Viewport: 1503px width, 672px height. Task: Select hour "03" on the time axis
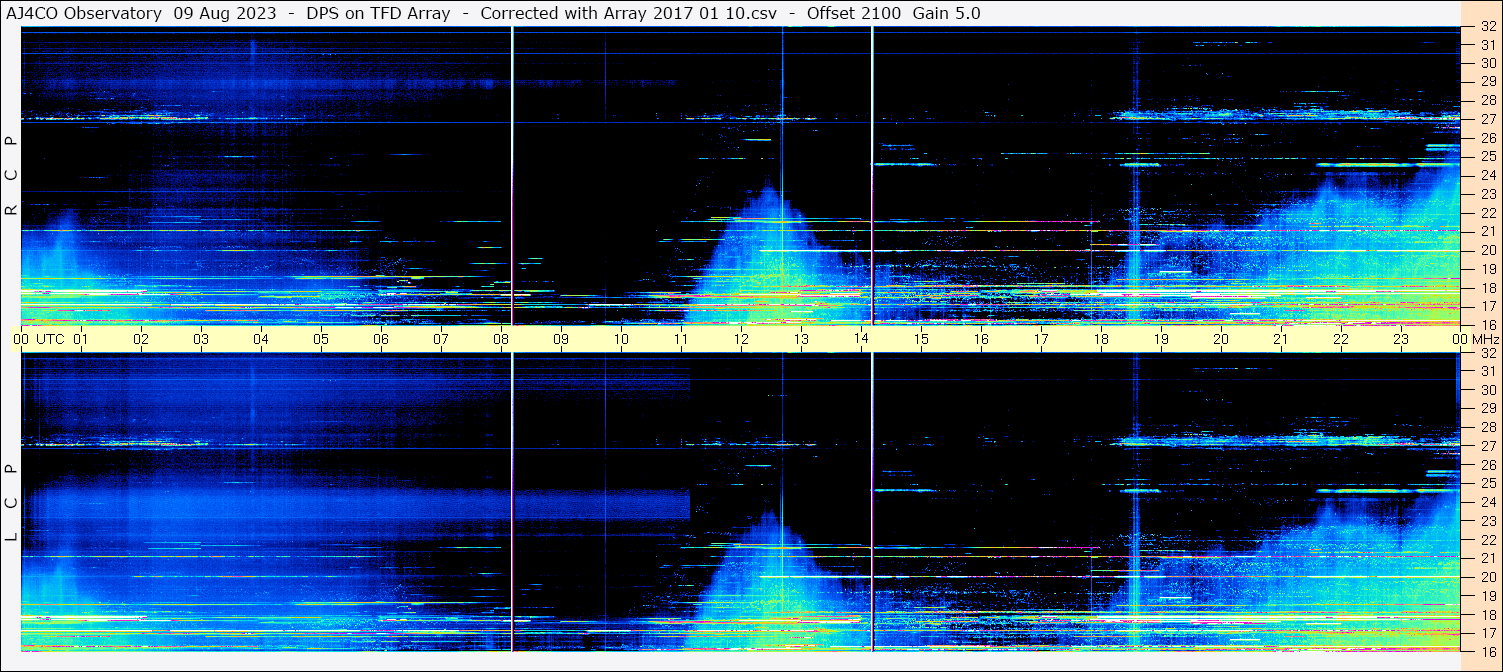201,339
